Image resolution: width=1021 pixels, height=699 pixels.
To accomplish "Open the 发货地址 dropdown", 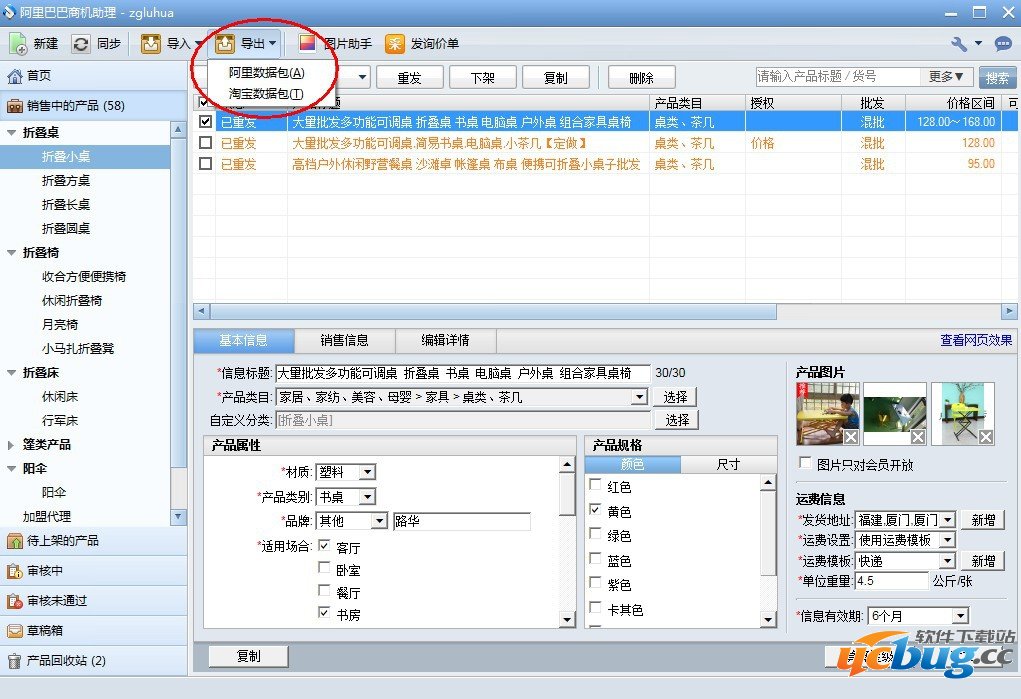I will pos(948,520).
